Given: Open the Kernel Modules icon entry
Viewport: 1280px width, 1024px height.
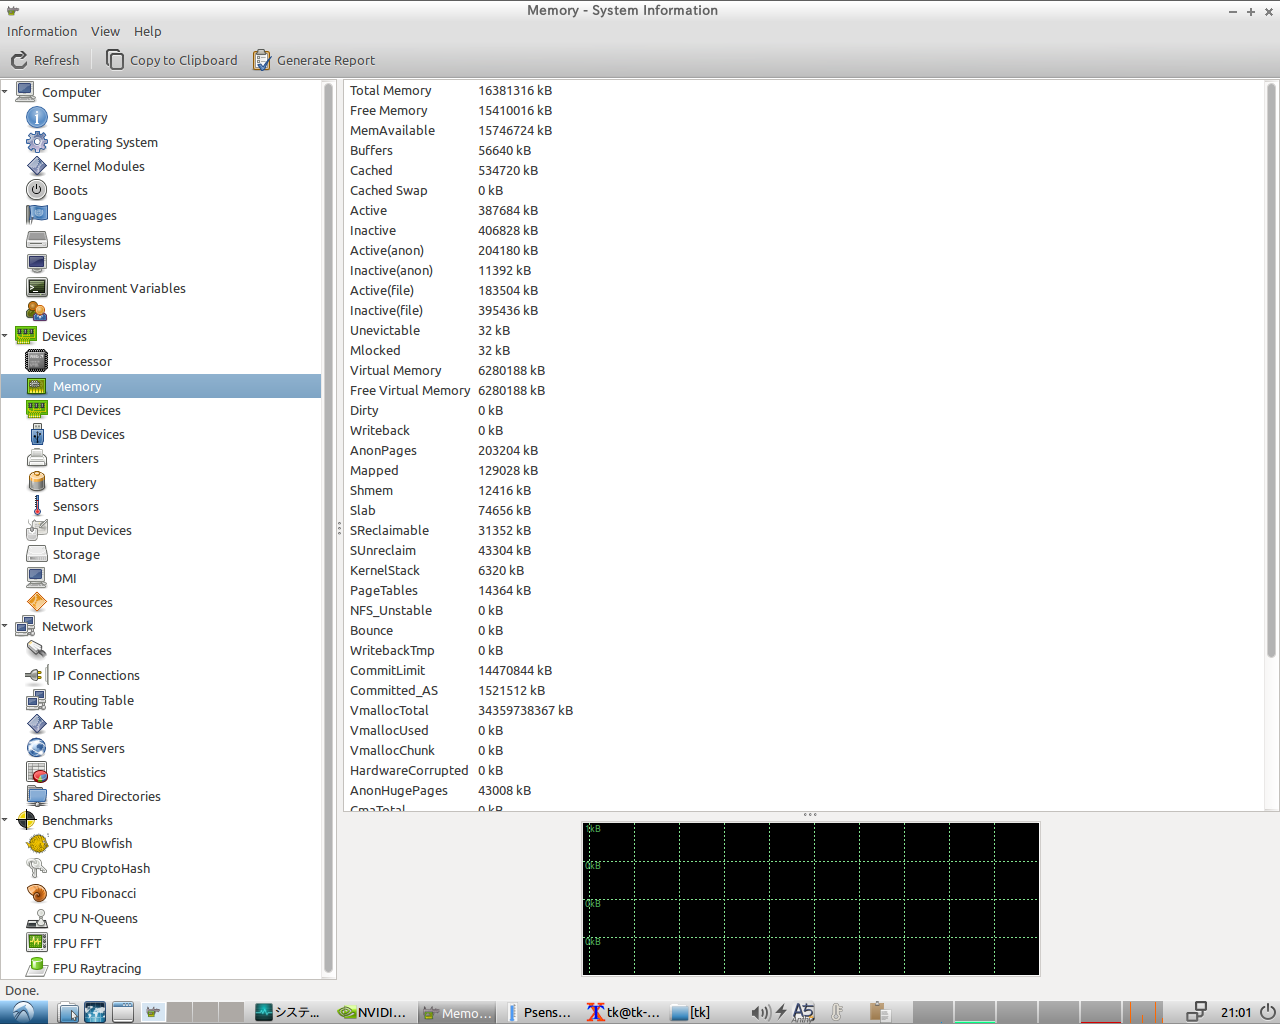Looking at the screenshot, I should pyautogui.click(x=37, y=166).
